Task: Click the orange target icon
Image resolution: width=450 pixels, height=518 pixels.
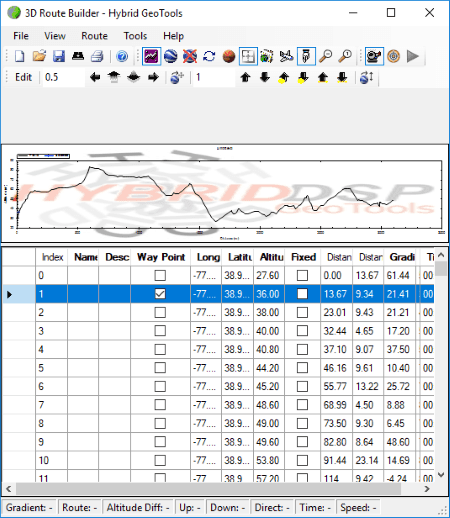Action: coord(394,56)
